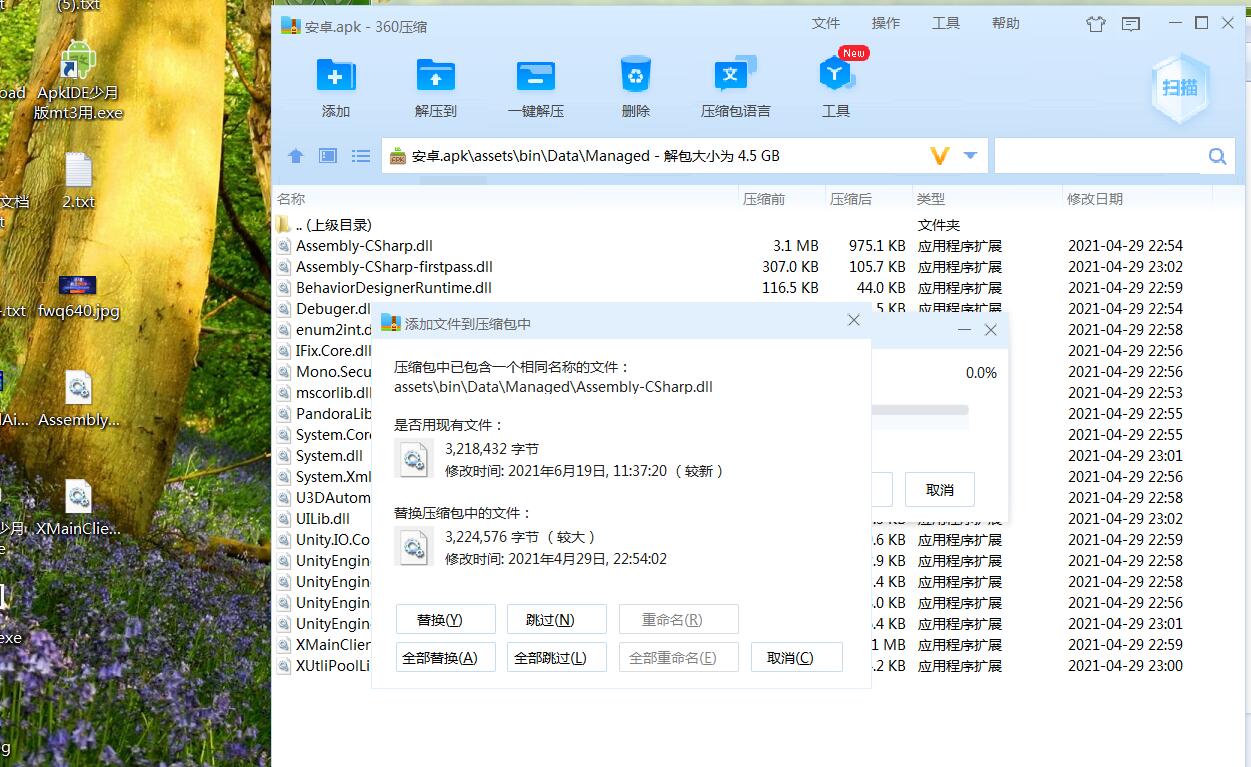Select the BehaviorDesignerRuntime.dll file

point(743,288)
